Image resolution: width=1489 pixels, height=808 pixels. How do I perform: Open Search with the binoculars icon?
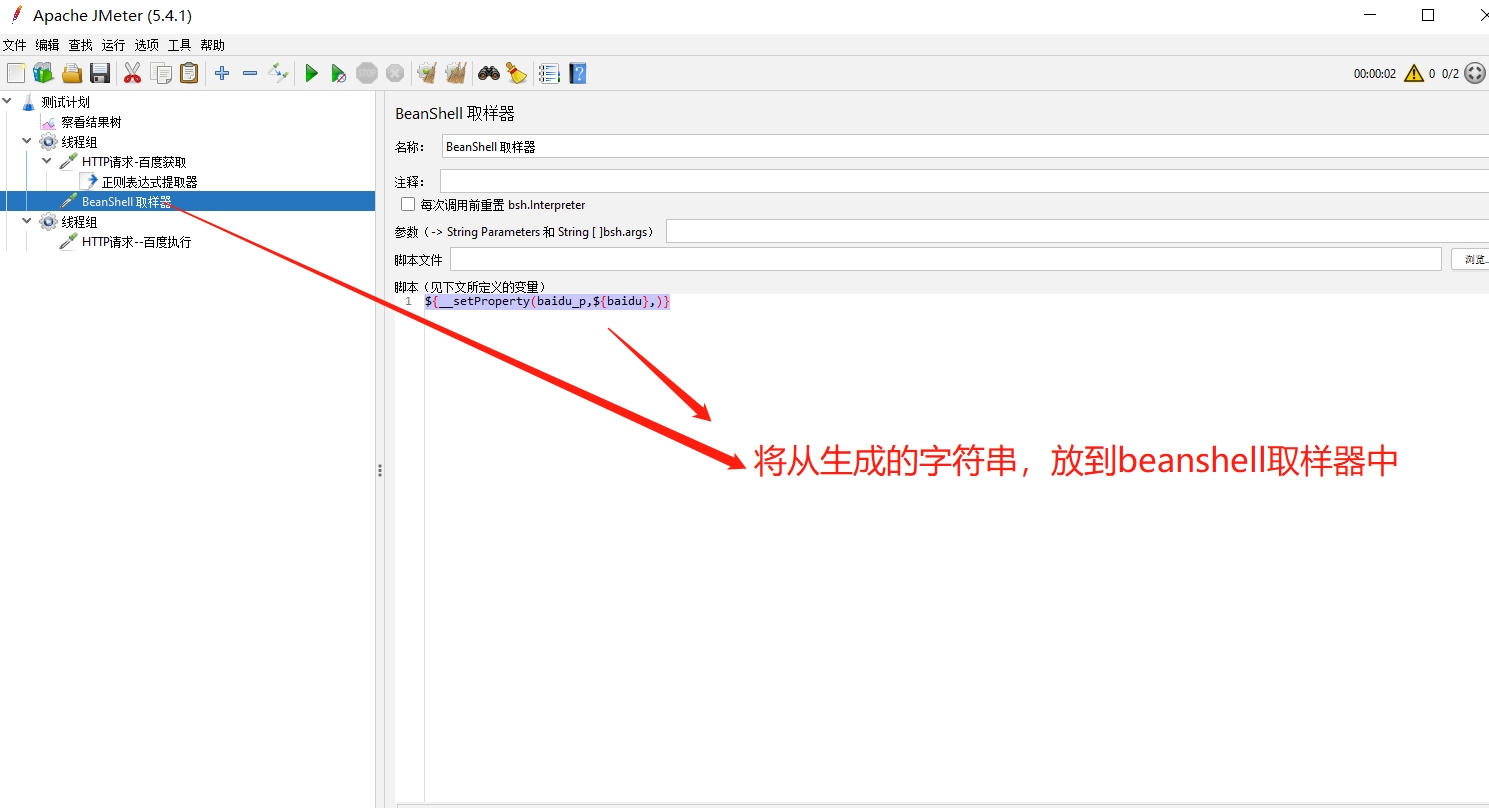(489, 73)
